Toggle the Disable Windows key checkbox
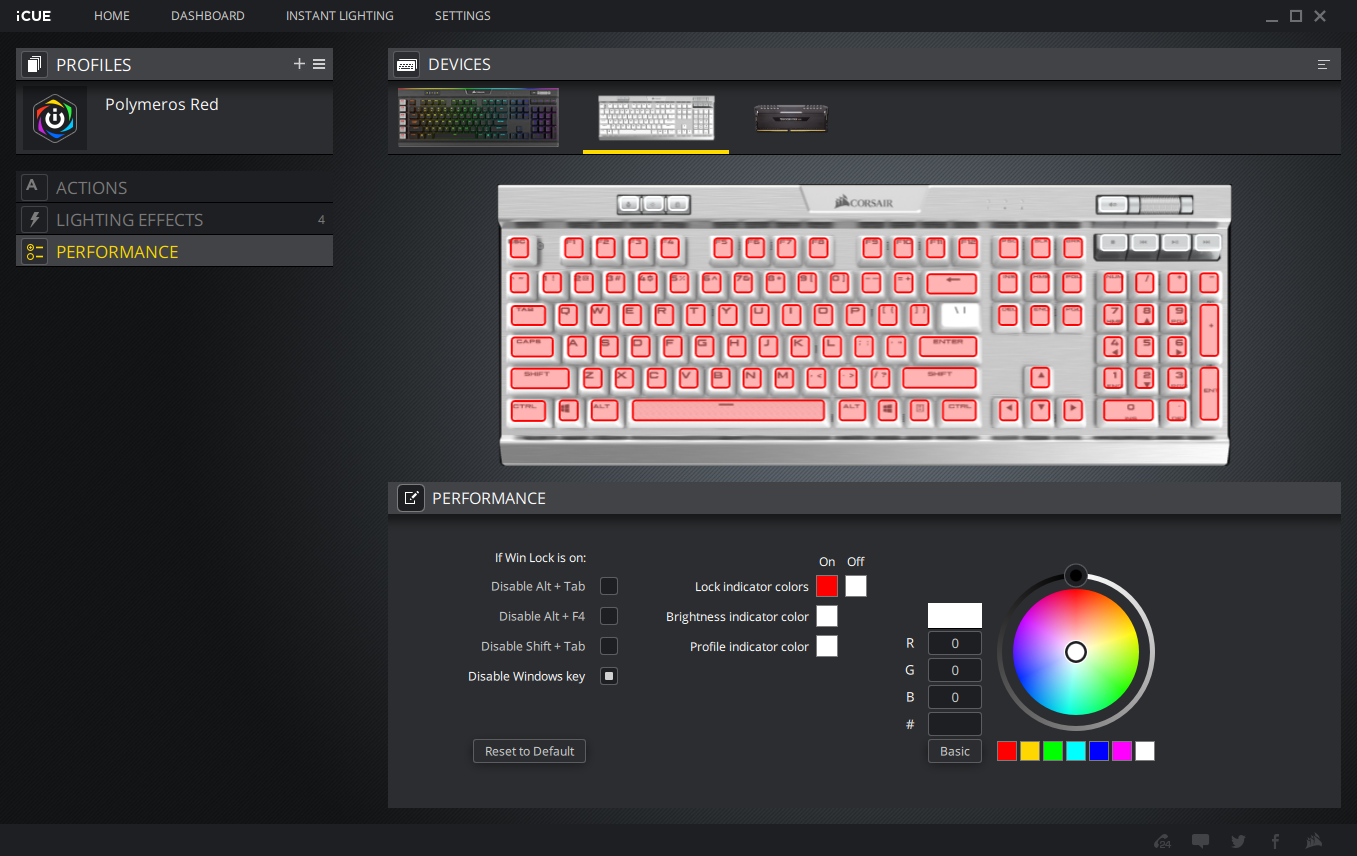This screenshot has width=1357, height=856. 608,676
